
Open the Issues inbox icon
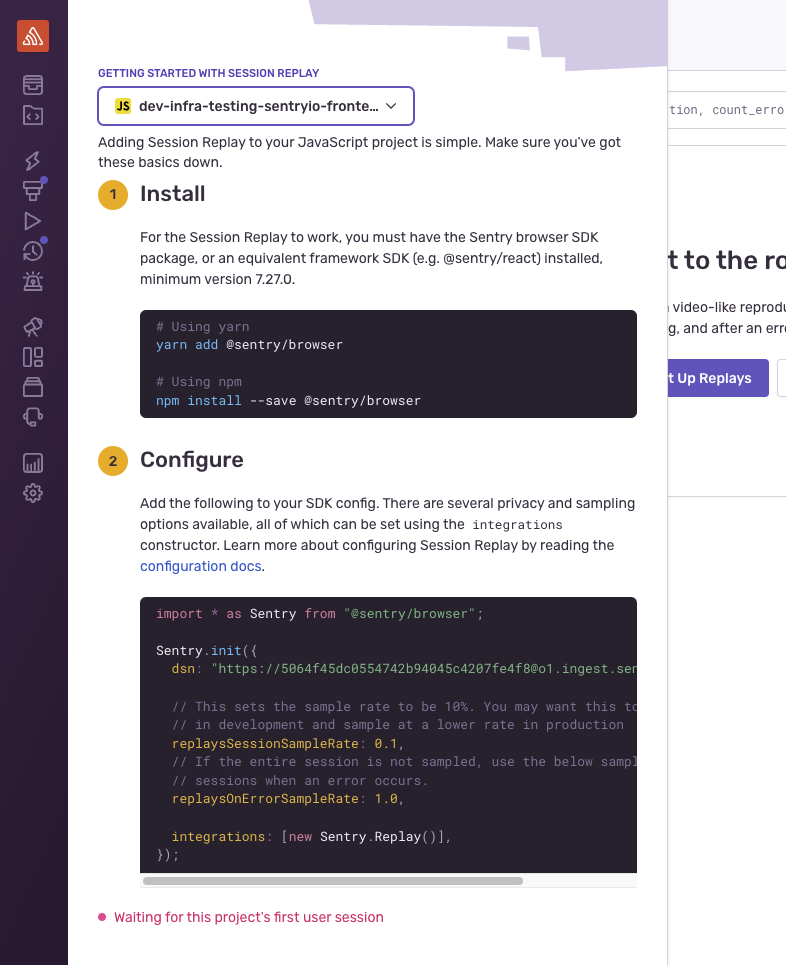[x=33, y=85]
